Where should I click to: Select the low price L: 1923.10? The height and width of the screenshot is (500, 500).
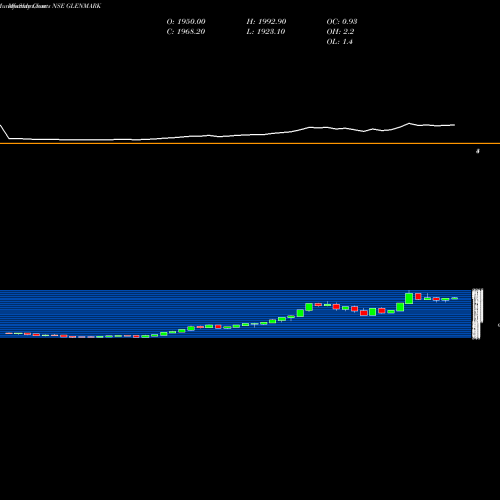coord(266,31)
